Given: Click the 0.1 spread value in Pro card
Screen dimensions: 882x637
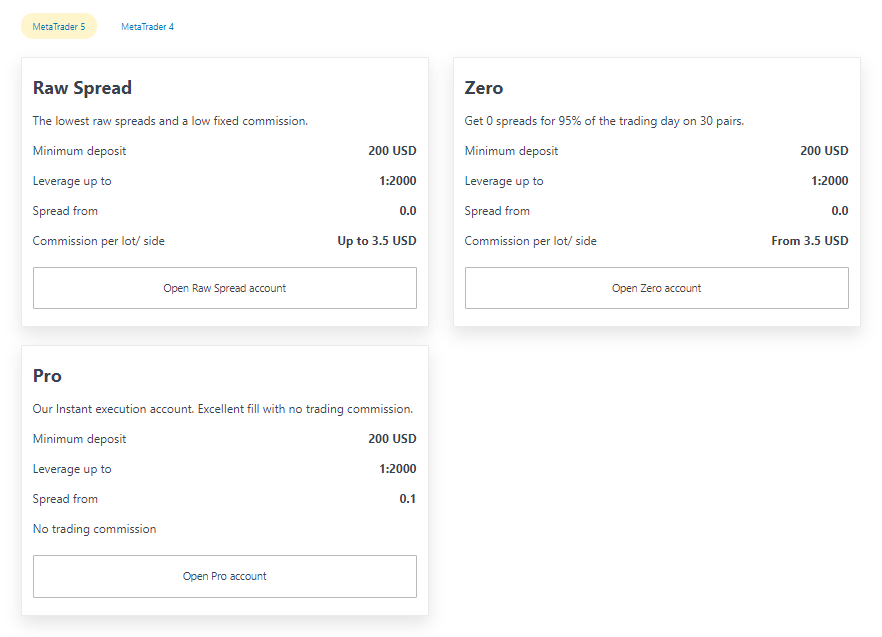Looking at the screenshot, I should coord(408,499).
